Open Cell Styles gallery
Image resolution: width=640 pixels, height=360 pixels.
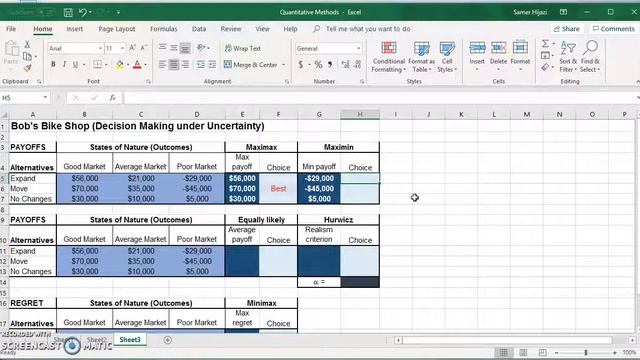pyautogui.click(x=447, y=57)
